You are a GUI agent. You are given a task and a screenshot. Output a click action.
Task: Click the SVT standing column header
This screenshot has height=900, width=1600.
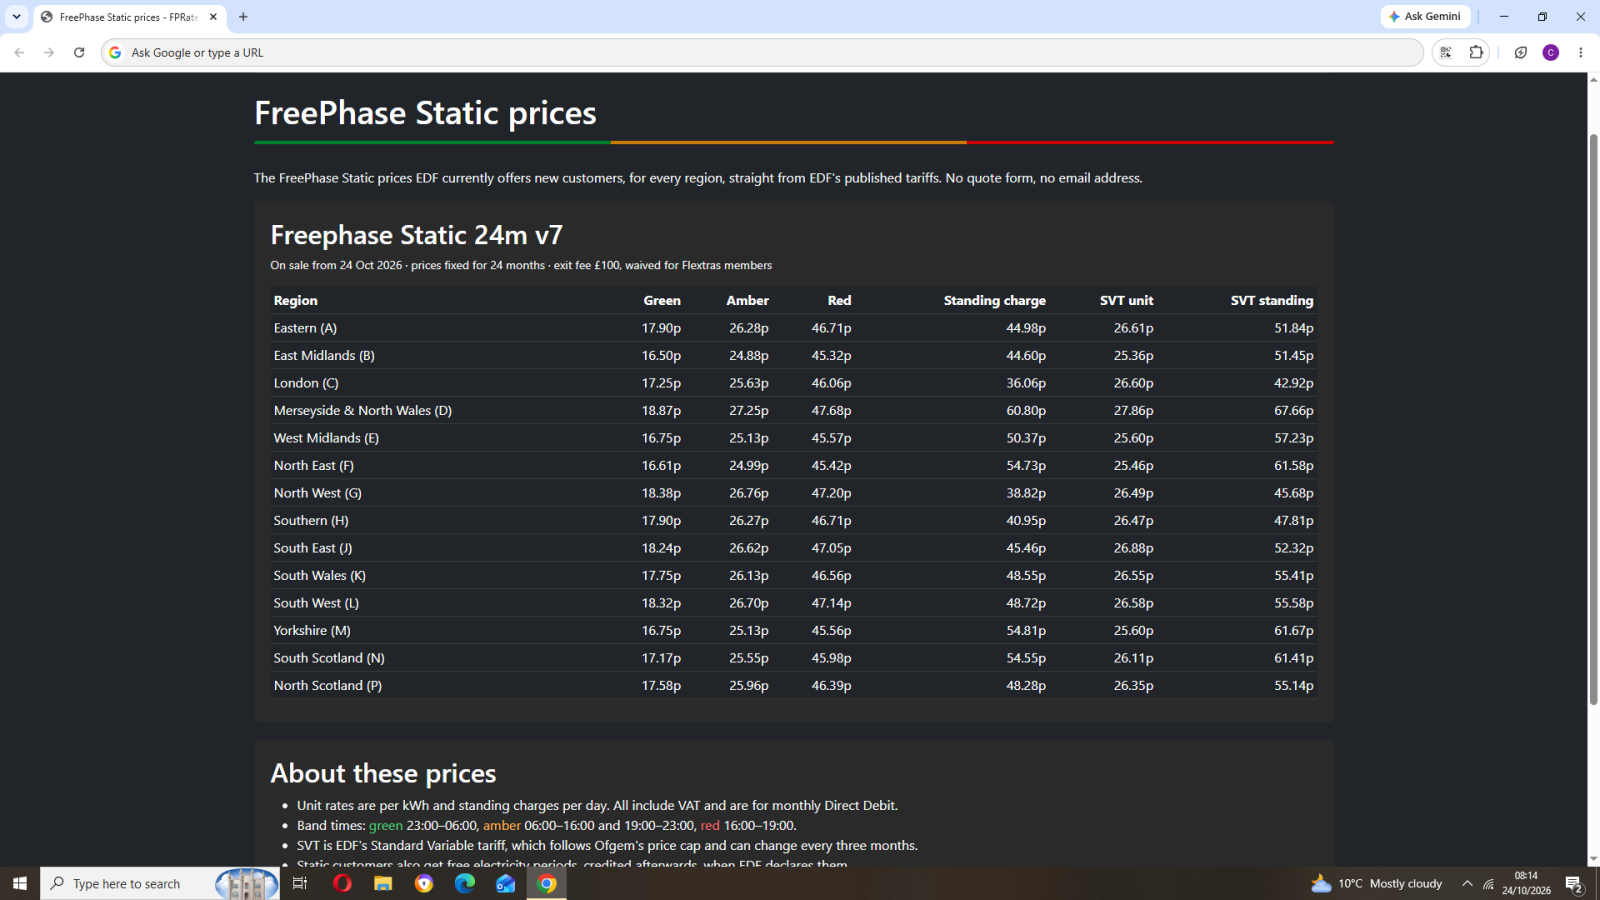click(x=1272, y=301)
